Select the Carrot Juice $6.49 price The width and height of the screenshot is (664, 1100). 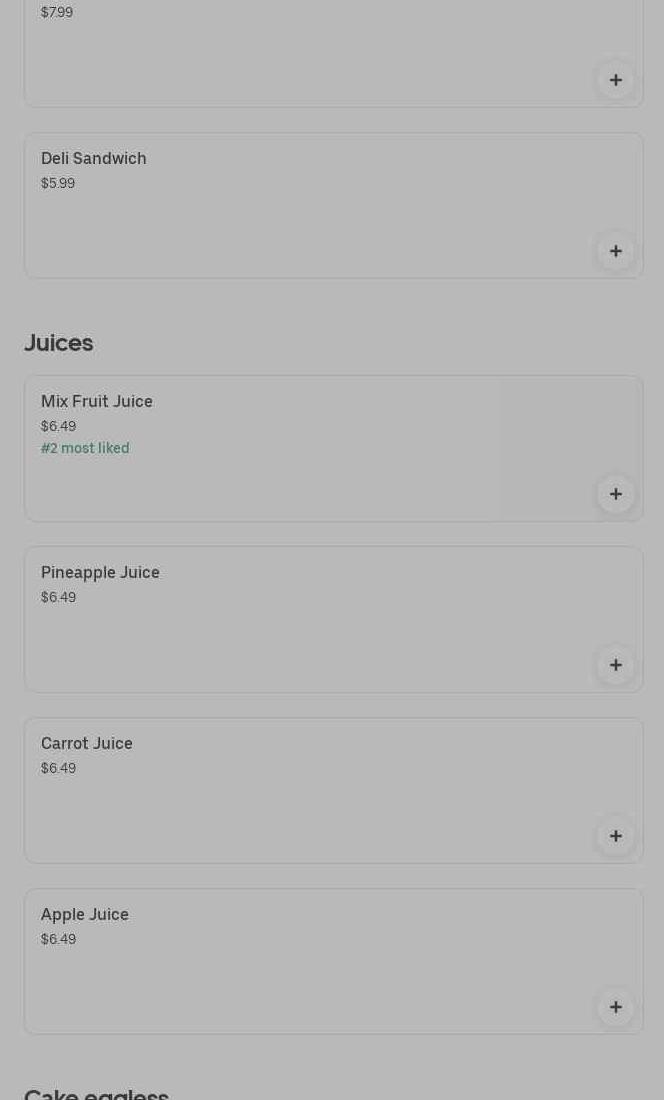[x=58, y=768]
